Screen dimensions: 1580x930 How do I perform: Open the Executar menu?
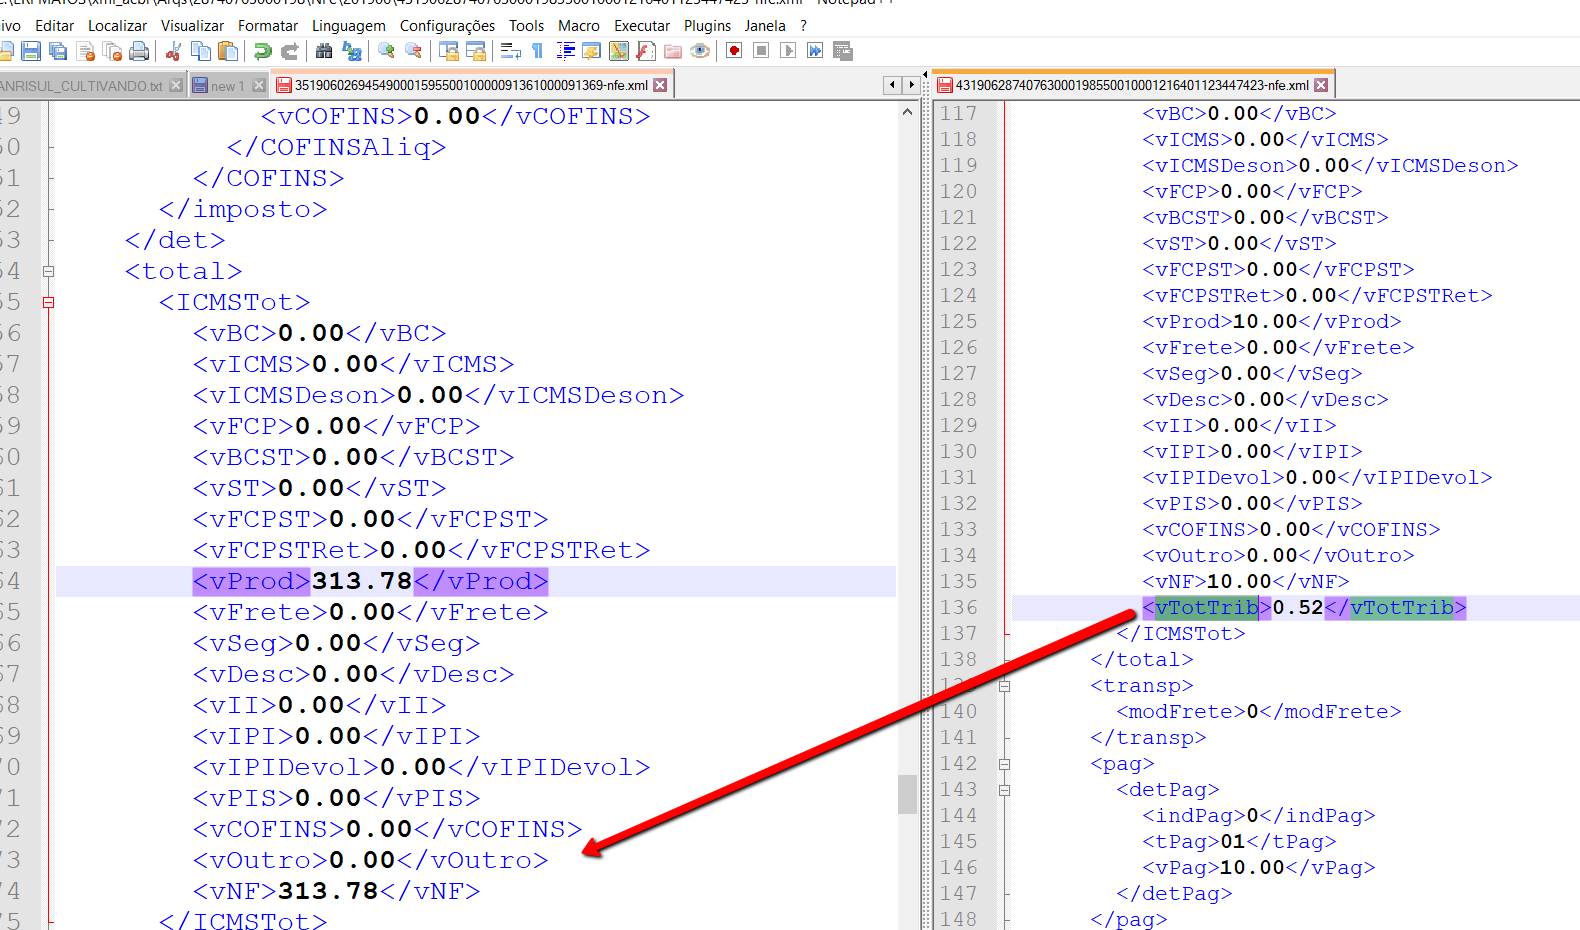[642, 26]
